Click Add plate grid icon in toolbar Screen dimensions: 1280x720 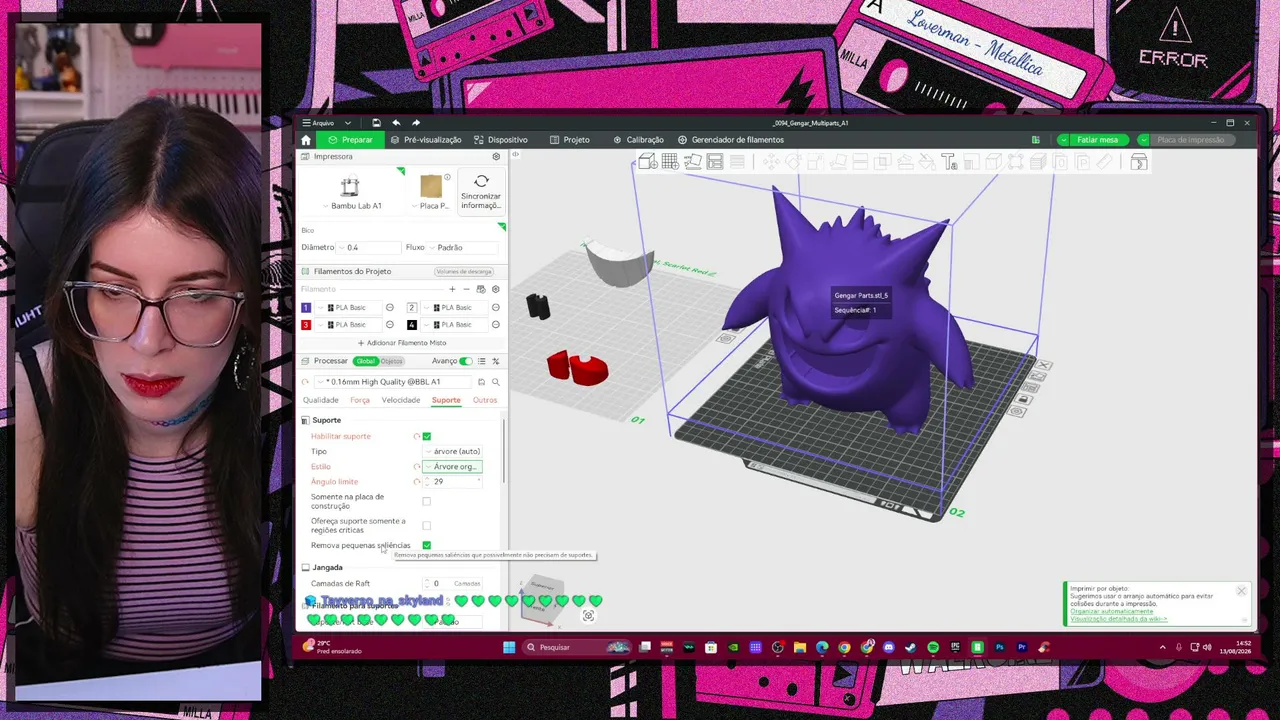coord(670,162)
